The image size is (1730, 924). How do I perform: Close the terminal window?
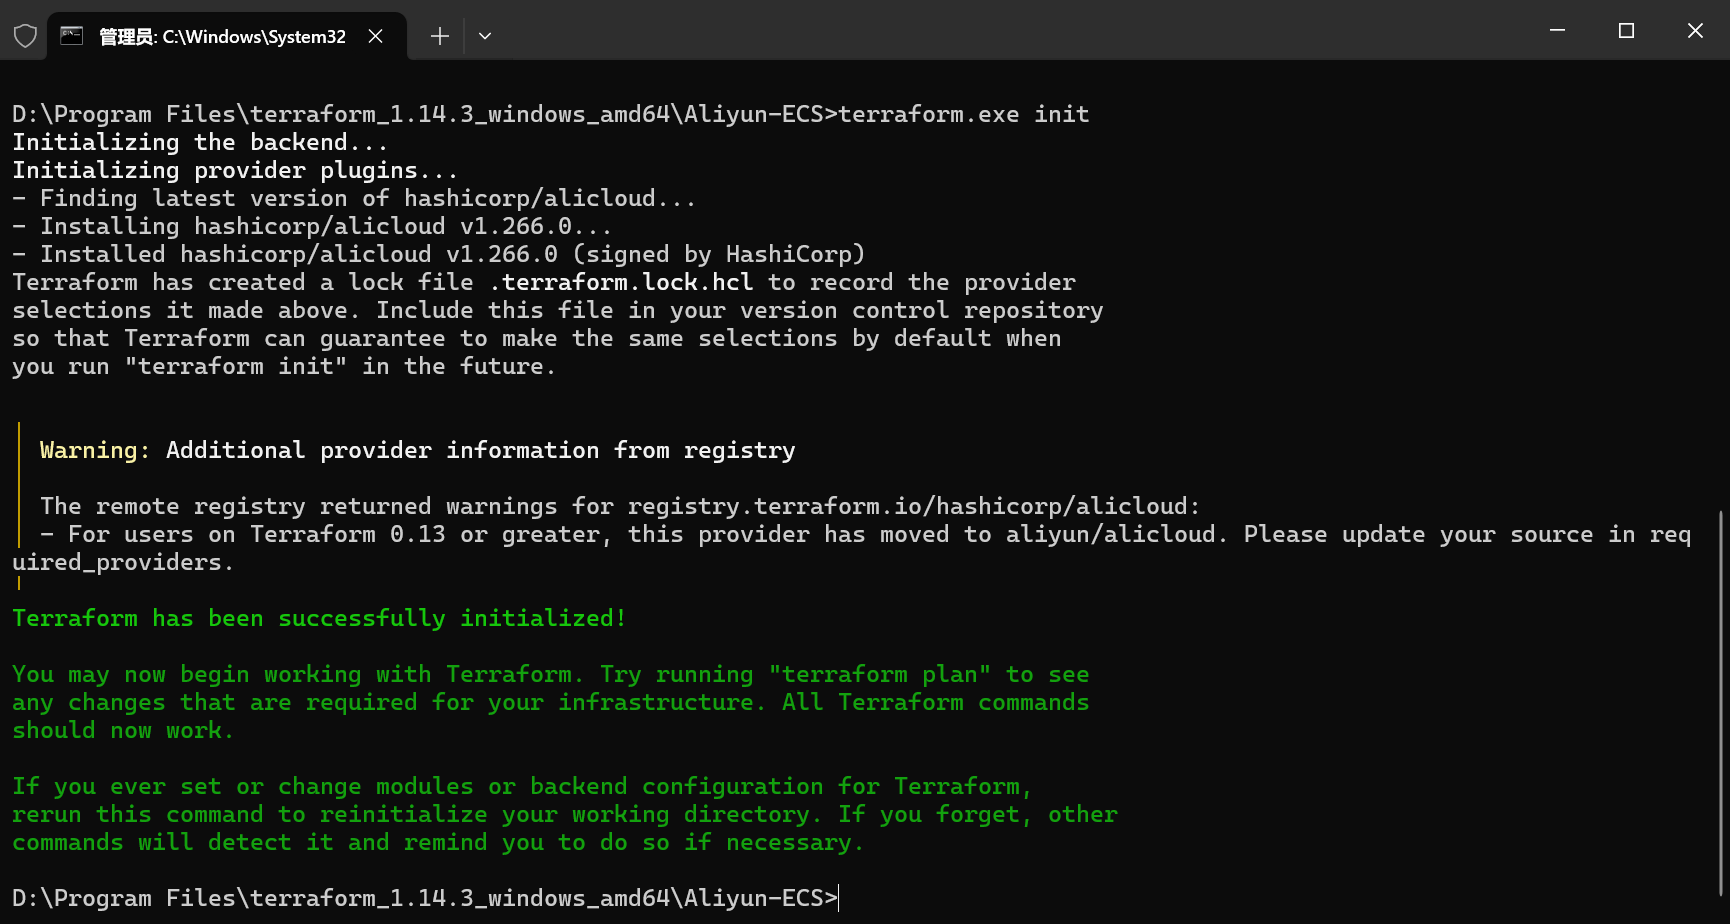coord(1695,31)
